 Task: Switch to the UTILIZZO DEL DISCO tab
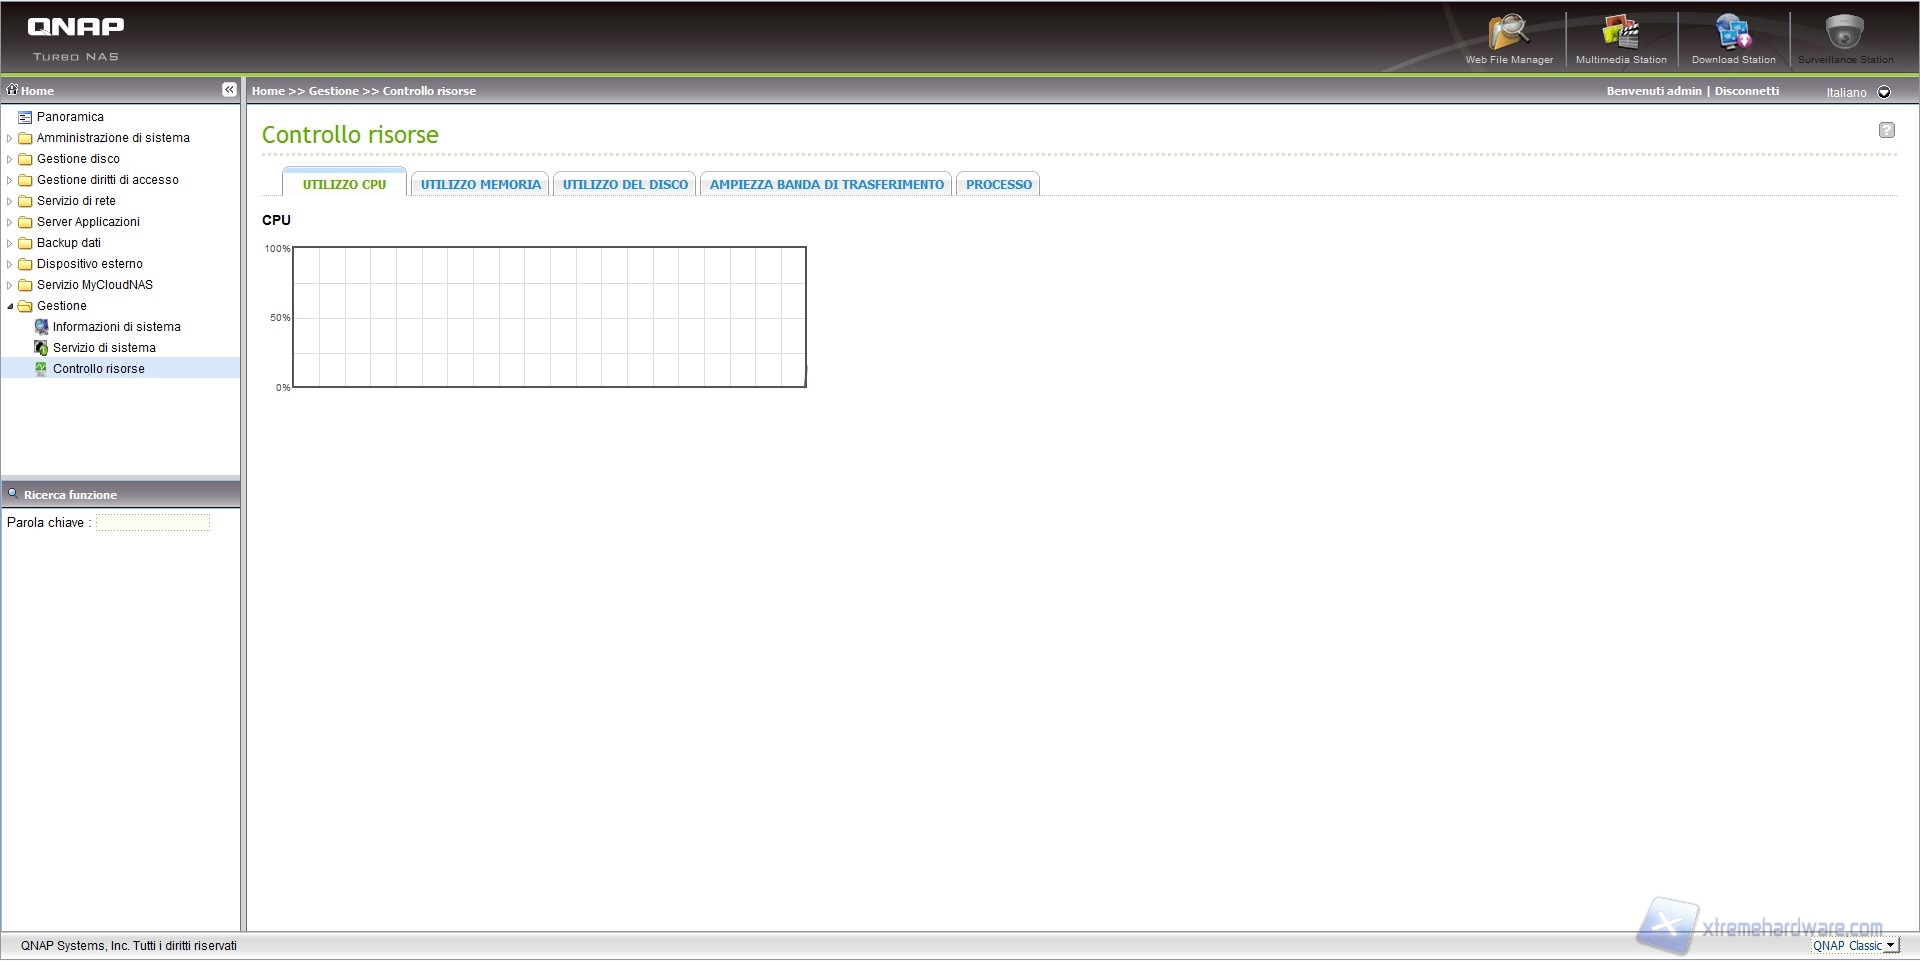click(625, 185)
